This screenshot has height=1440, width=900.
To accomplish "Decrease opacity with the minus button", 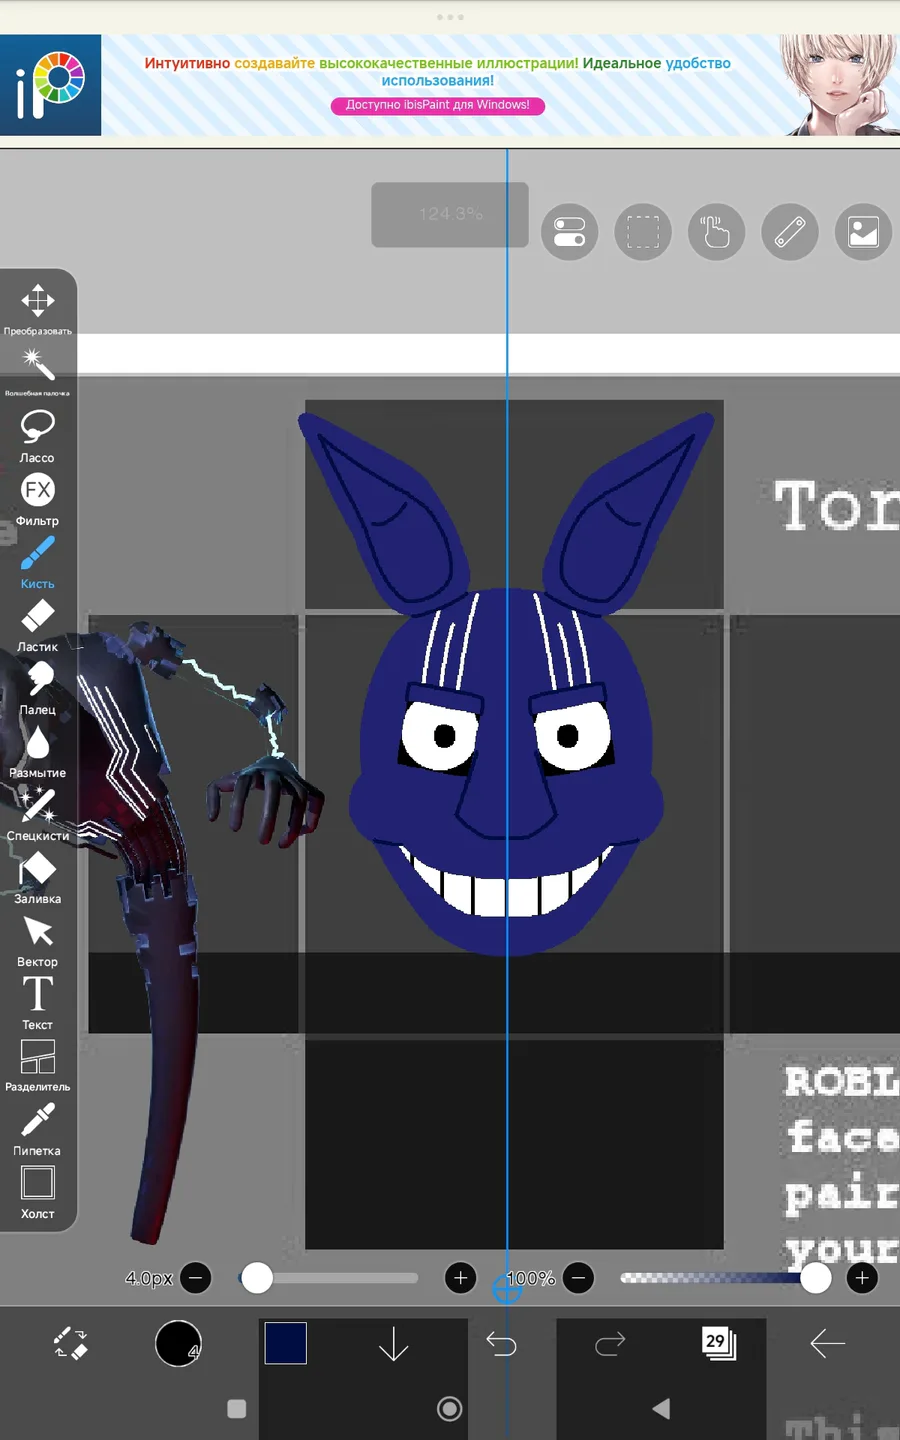I will pyautogui.click(x=578, y=1278).
